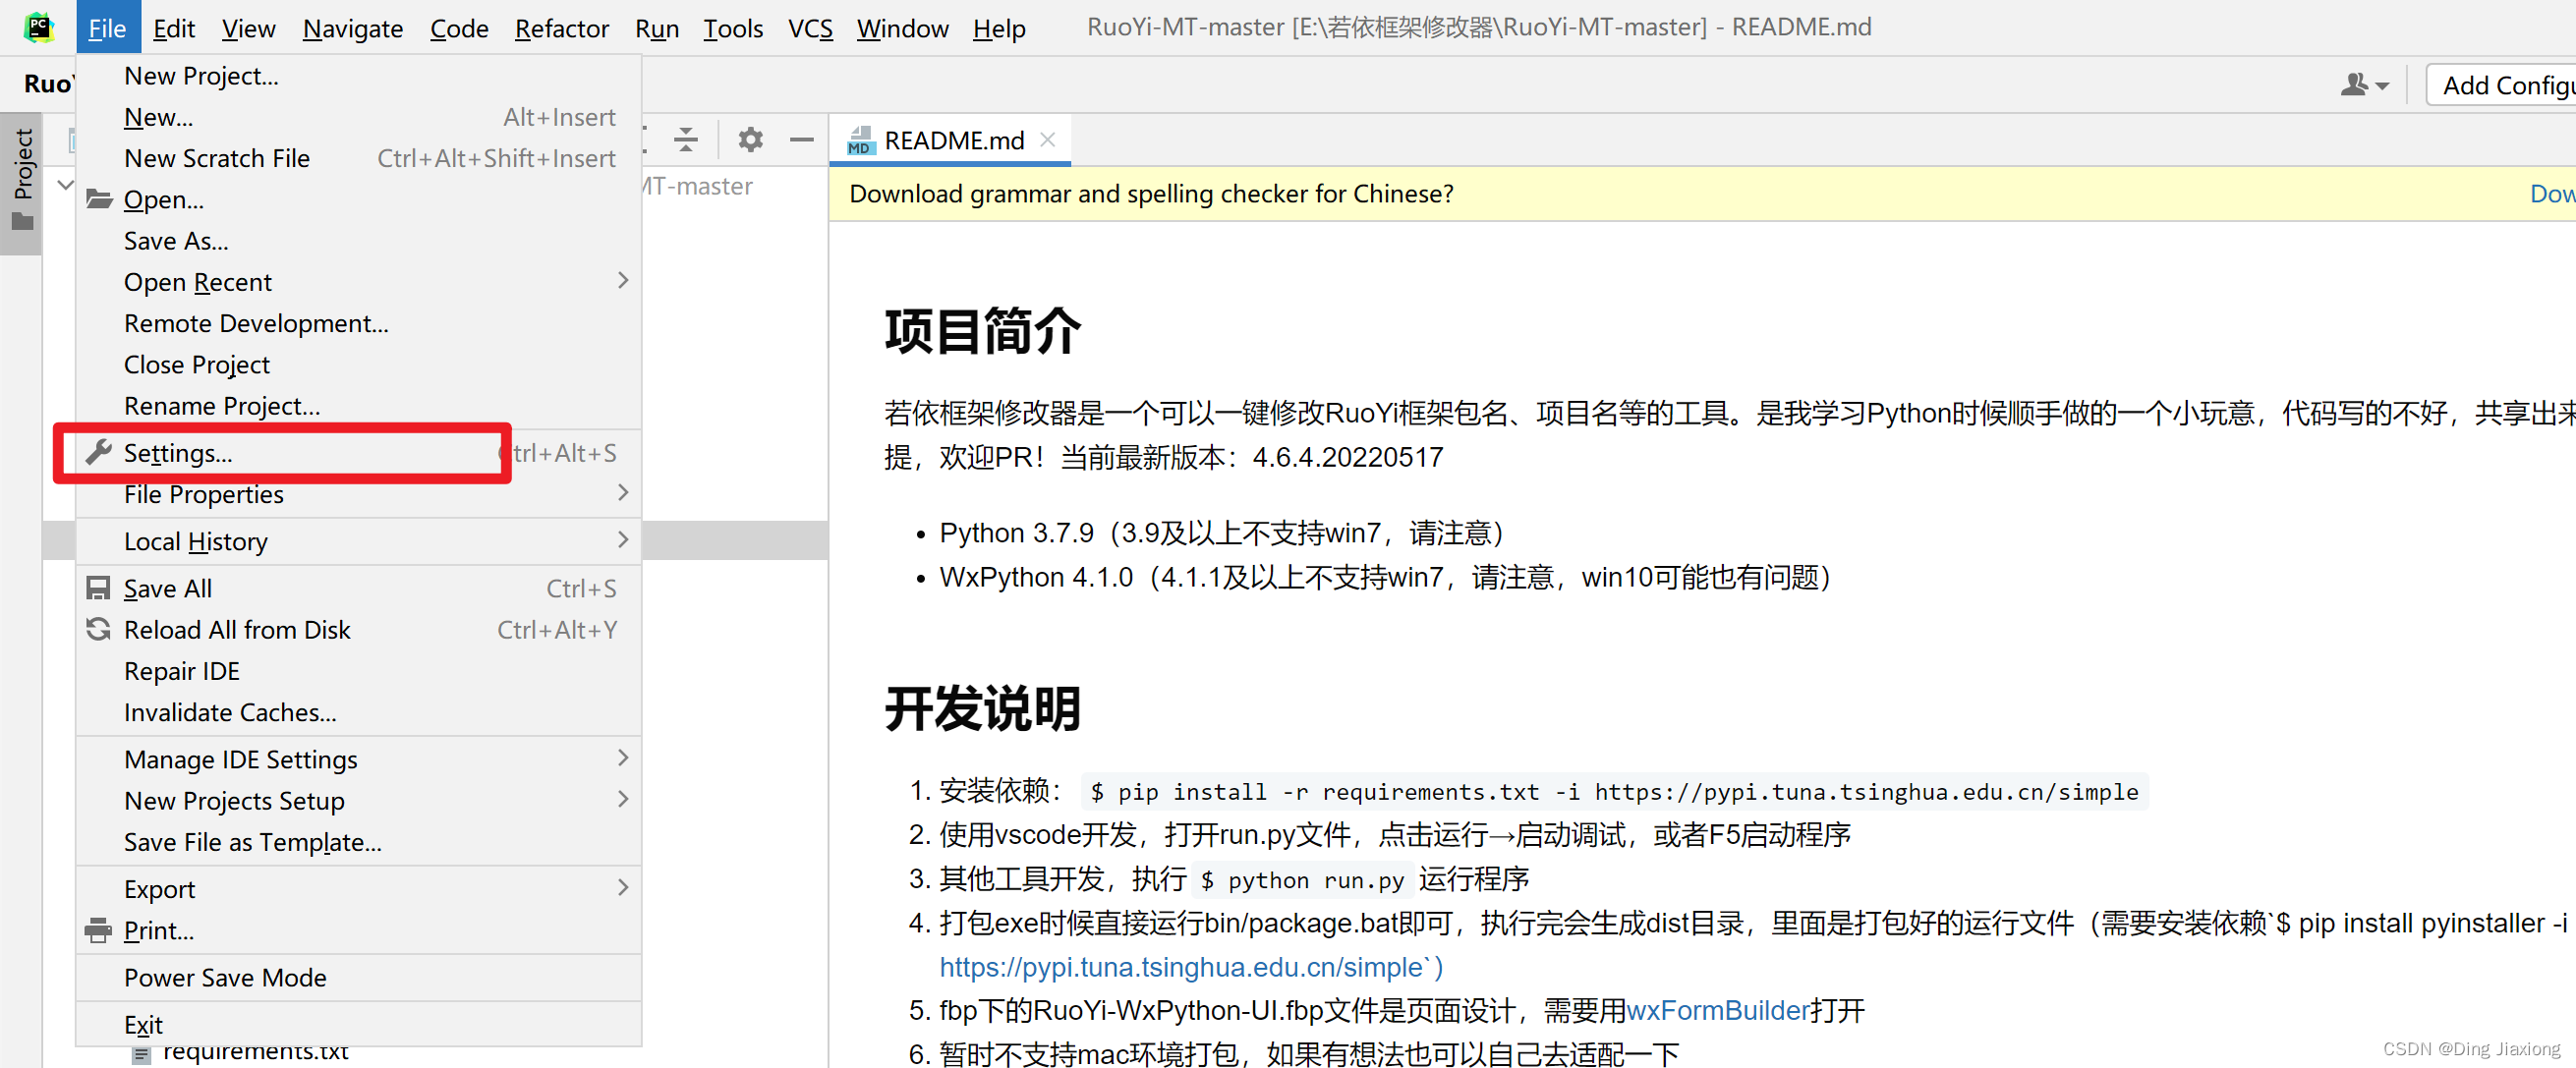Select Repair IDE entry
This screenshot has height=1068, width=2576.
[358, 671]
